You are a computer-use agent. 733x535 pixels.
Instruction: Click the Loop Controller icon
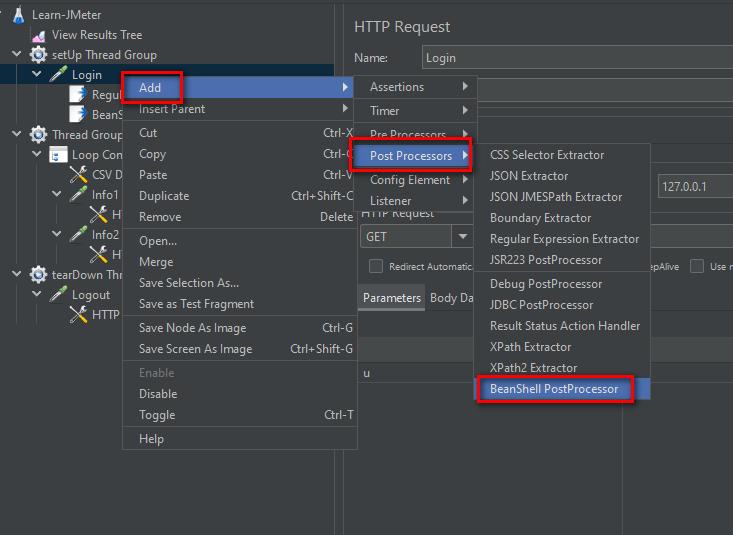tap(58, 155)
